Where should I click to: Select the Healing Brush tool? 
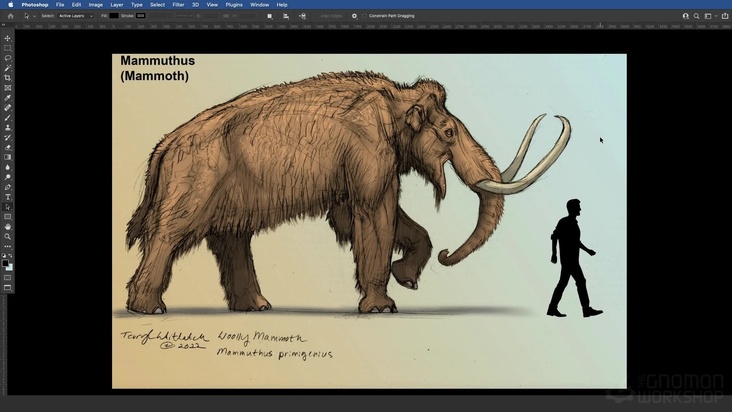pyautogui.click(x=7, y=108)
